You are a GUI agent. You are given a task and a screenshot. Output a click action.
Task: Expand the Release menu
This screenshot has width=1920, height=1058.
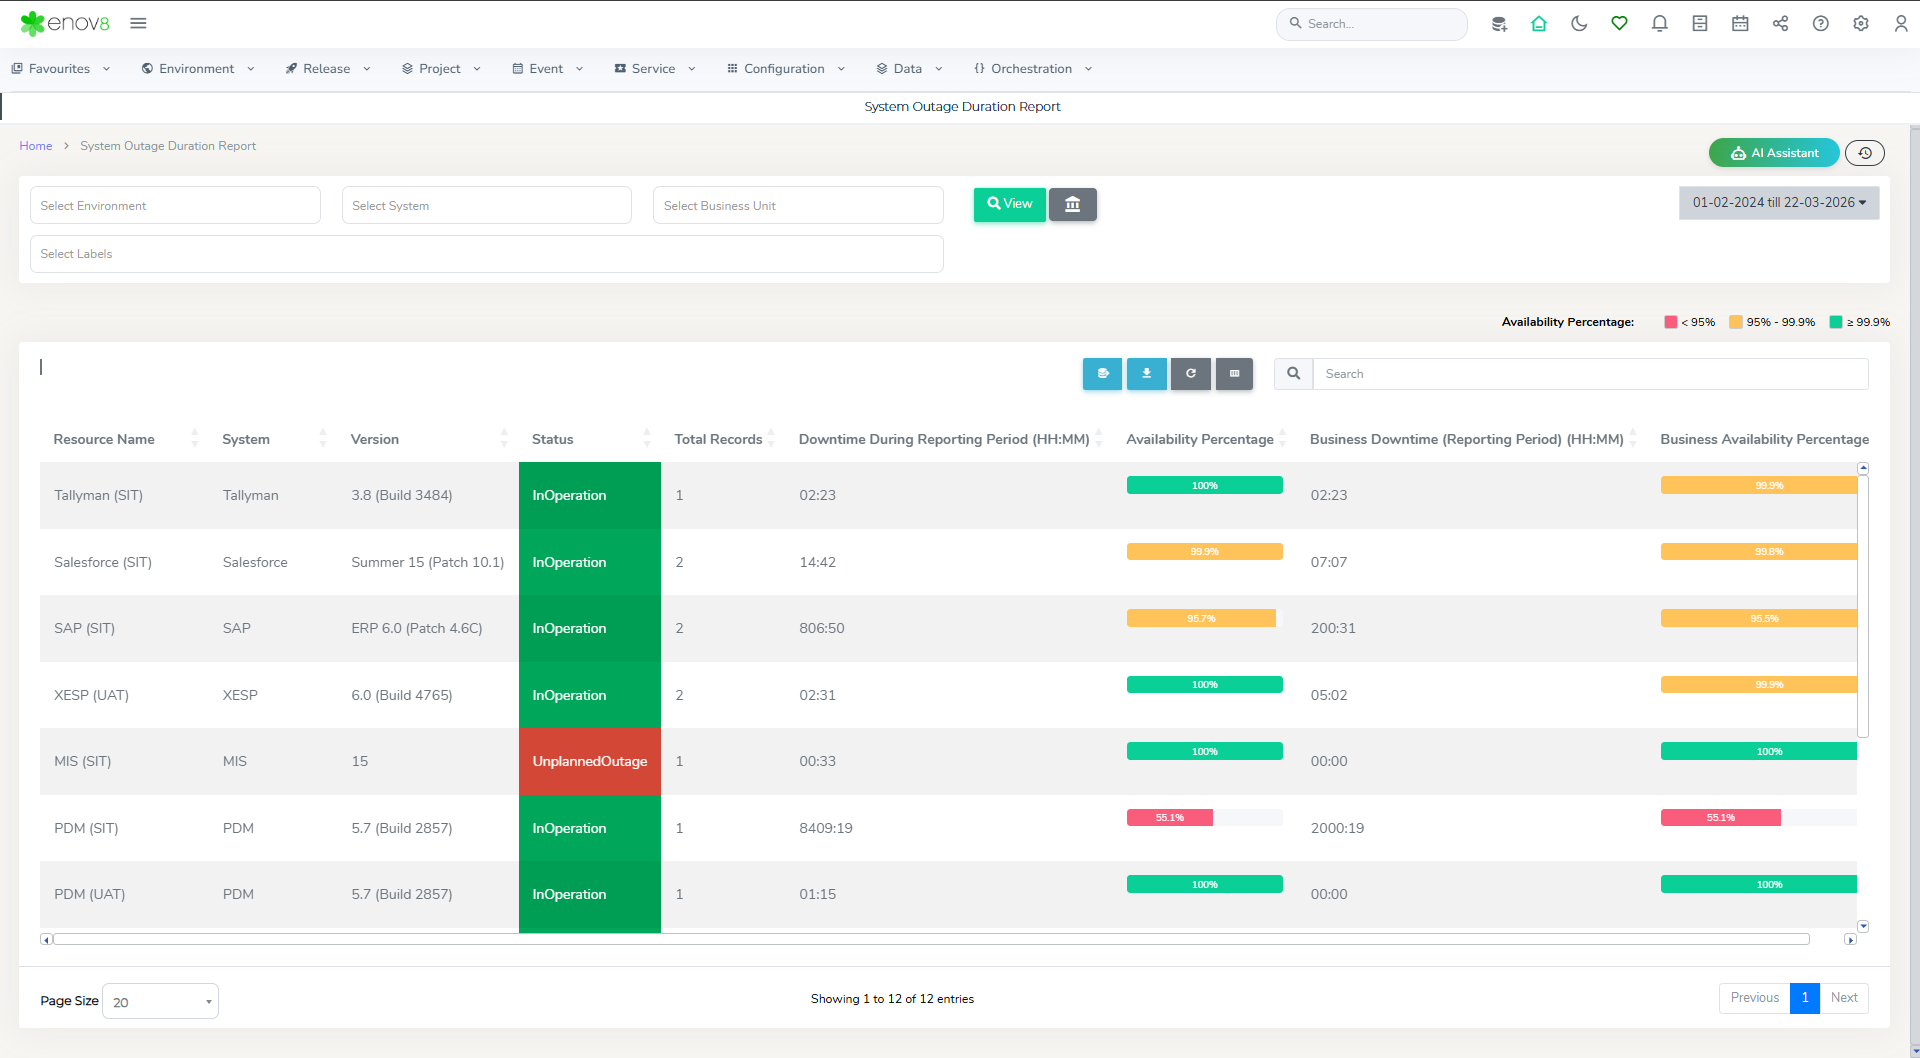[328, 69]
